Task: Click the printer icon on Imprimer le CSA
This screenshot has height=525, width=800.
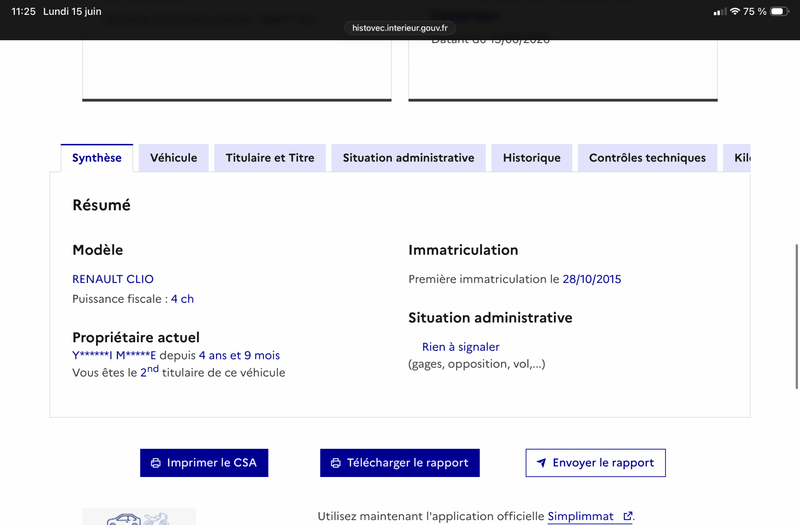Action: point(156,463)
